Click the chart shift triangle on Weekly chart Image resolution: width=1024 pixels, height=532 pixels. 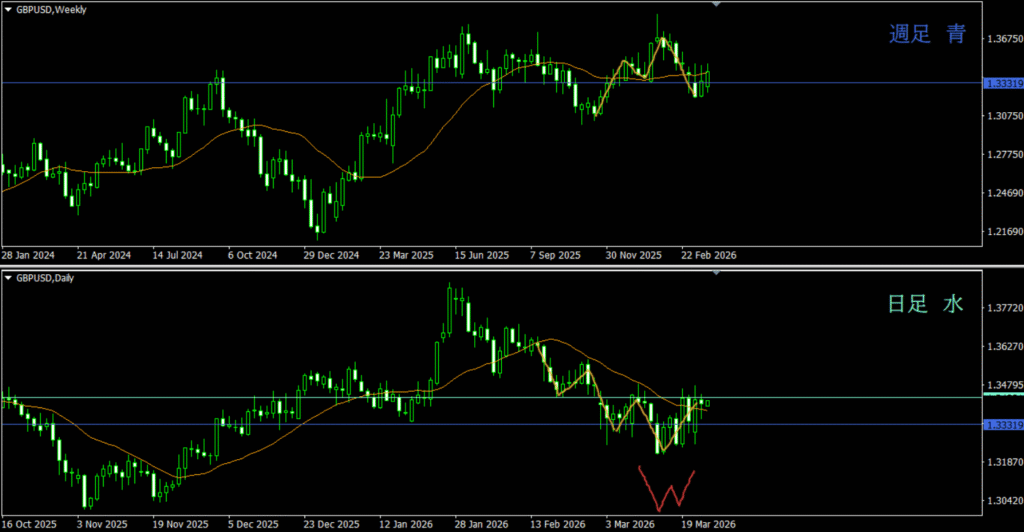pos(715,5)
